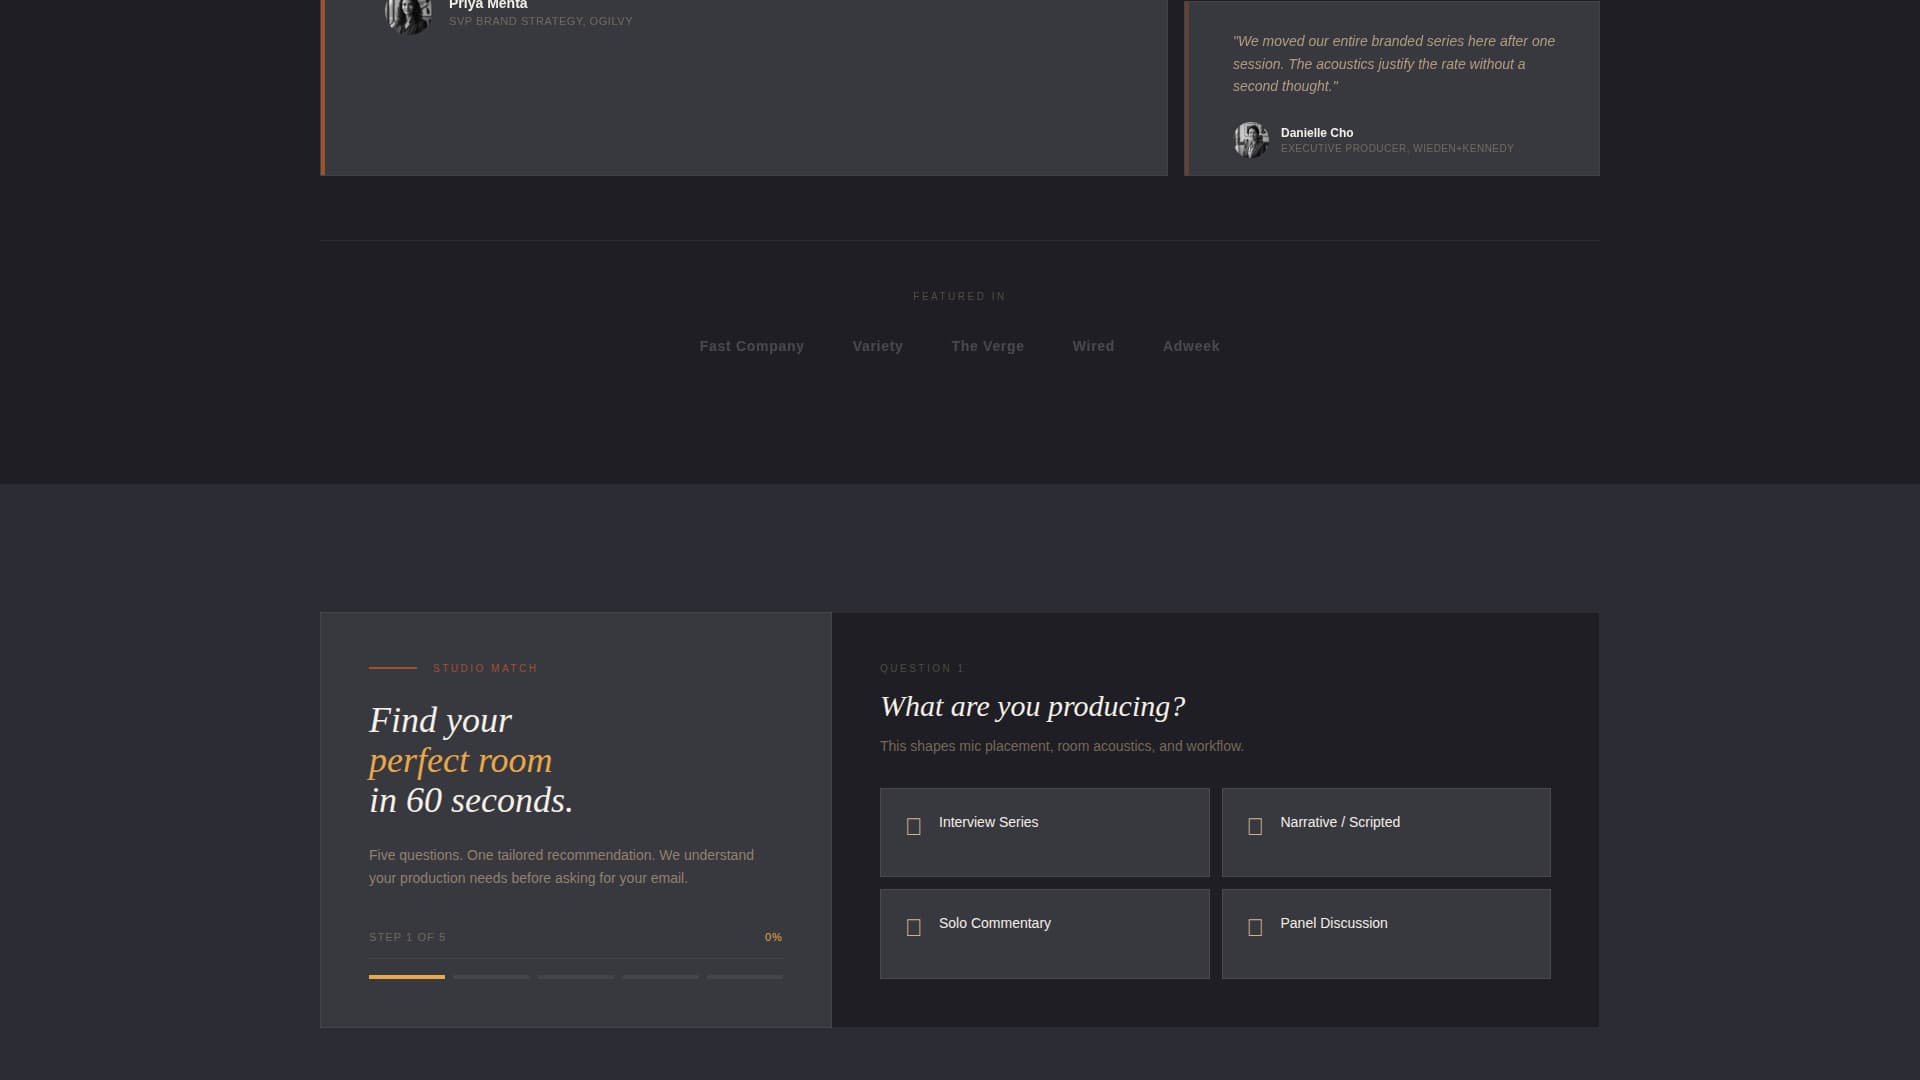The image size is (1920, 1080).
Task: Click the STEP 1 OF 5 label
Action: click(x=406, y=937)
